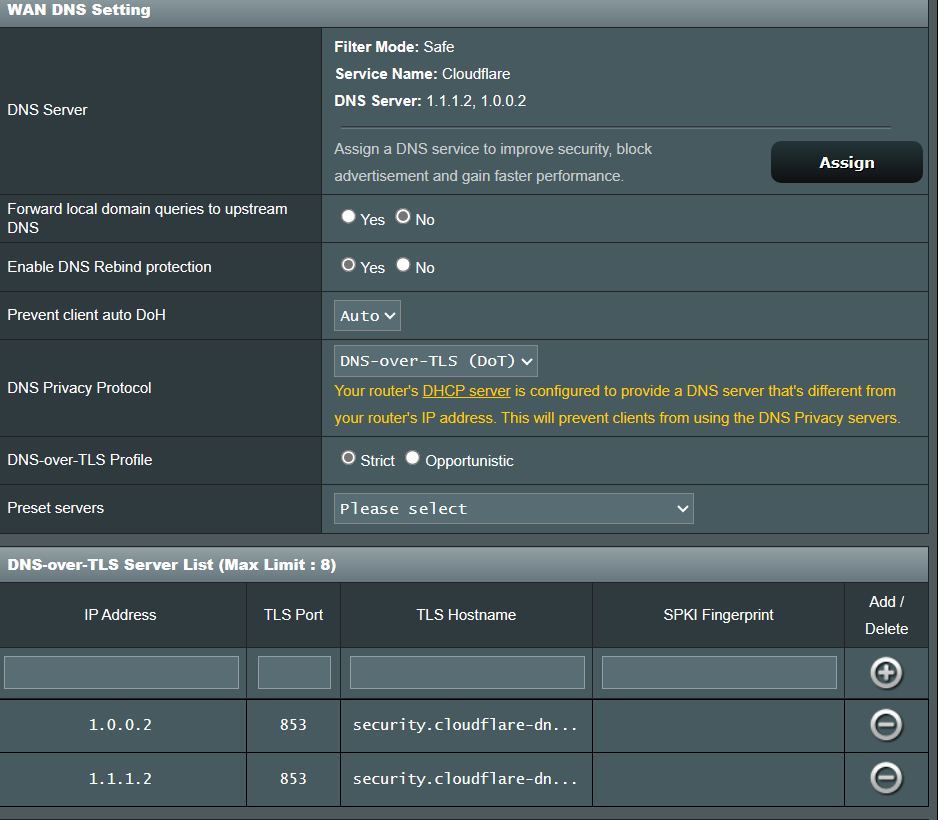Click the 1.1.1.2 IP address cell

tap(120, 778)
